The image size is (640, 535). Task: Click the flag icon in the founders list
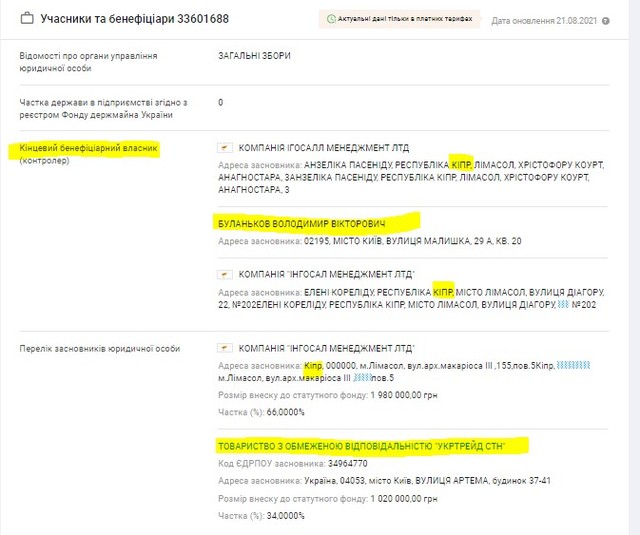tap(224, 348)
